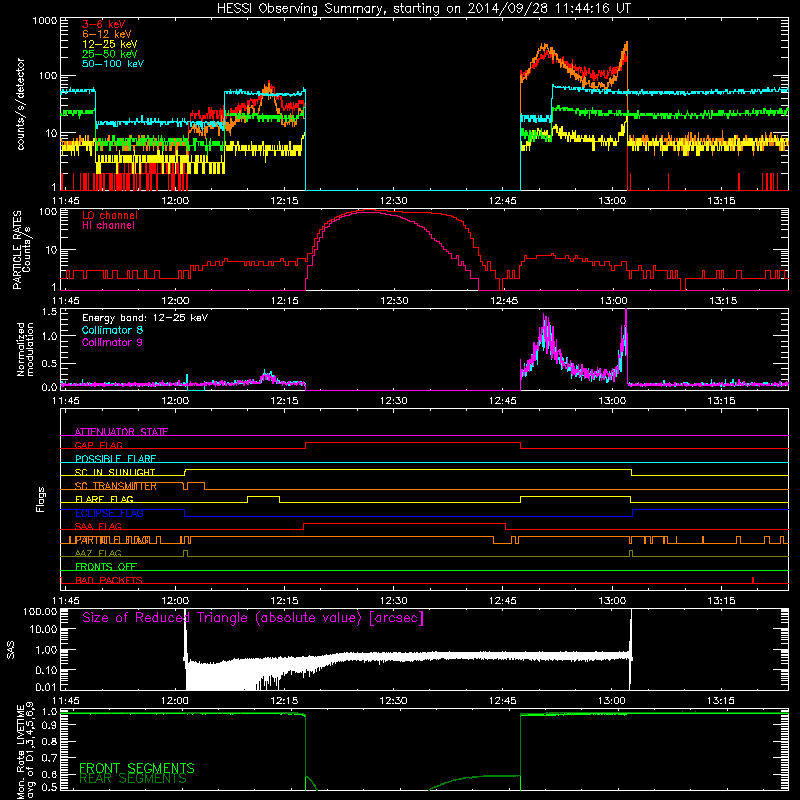Click the 'ATTENUATOR STATE' flag label

pos(121,432)
